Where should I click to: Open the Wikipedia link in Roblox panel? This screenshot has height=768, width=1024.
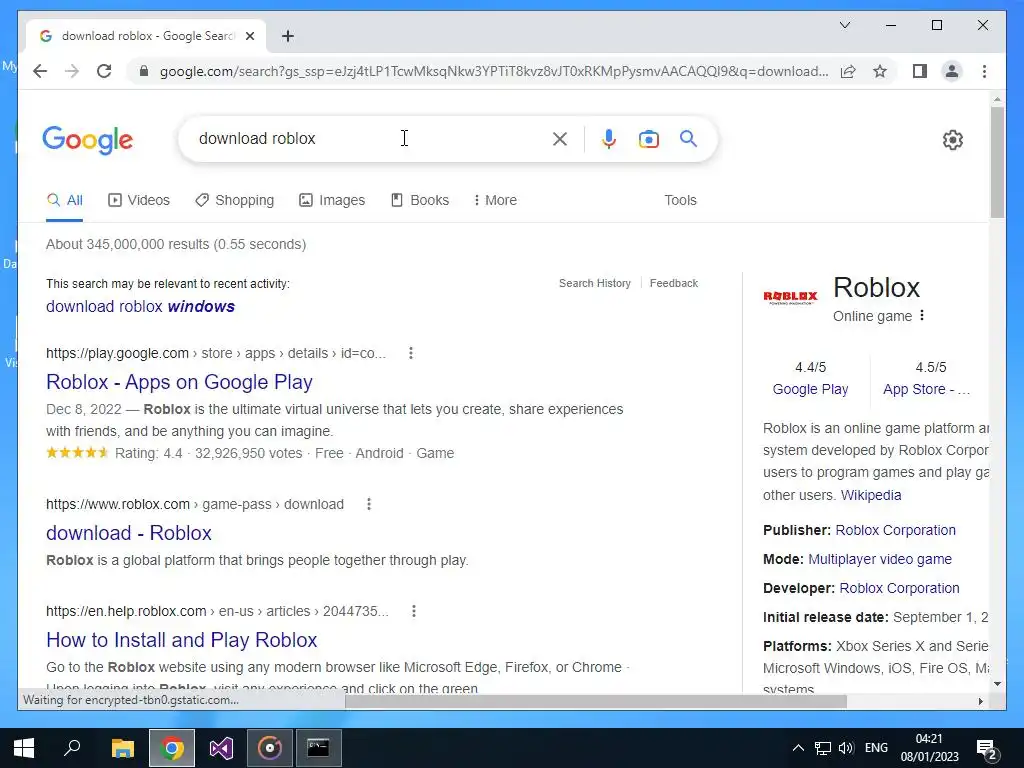(x=871, y=495)
